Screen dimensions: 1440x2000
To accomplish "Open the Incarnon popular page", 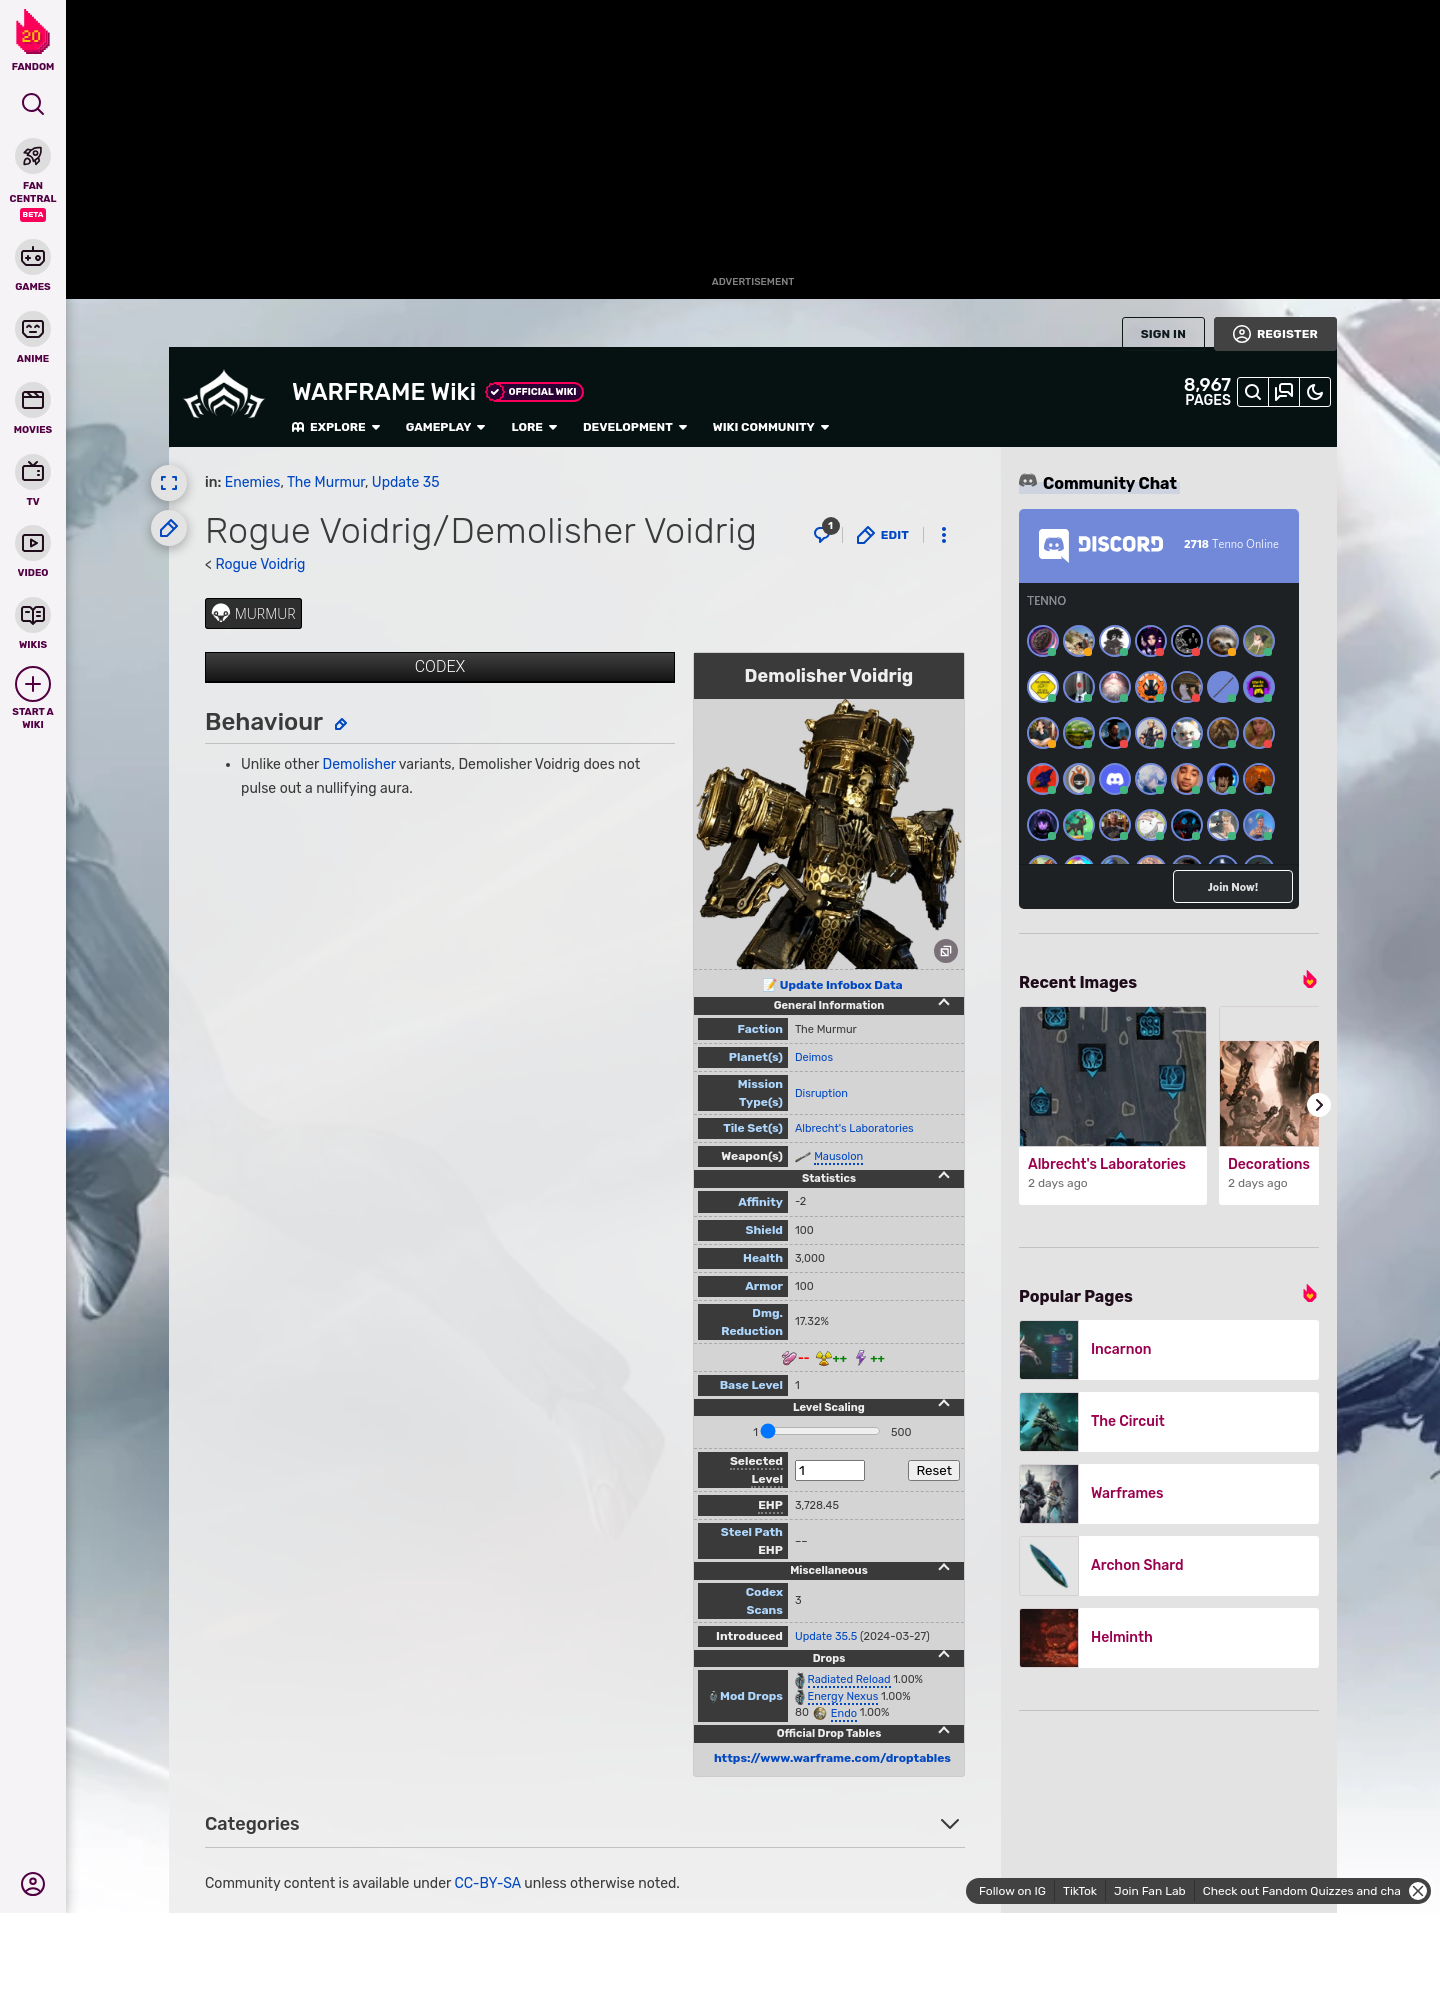I will (x=1169, y=1350).
